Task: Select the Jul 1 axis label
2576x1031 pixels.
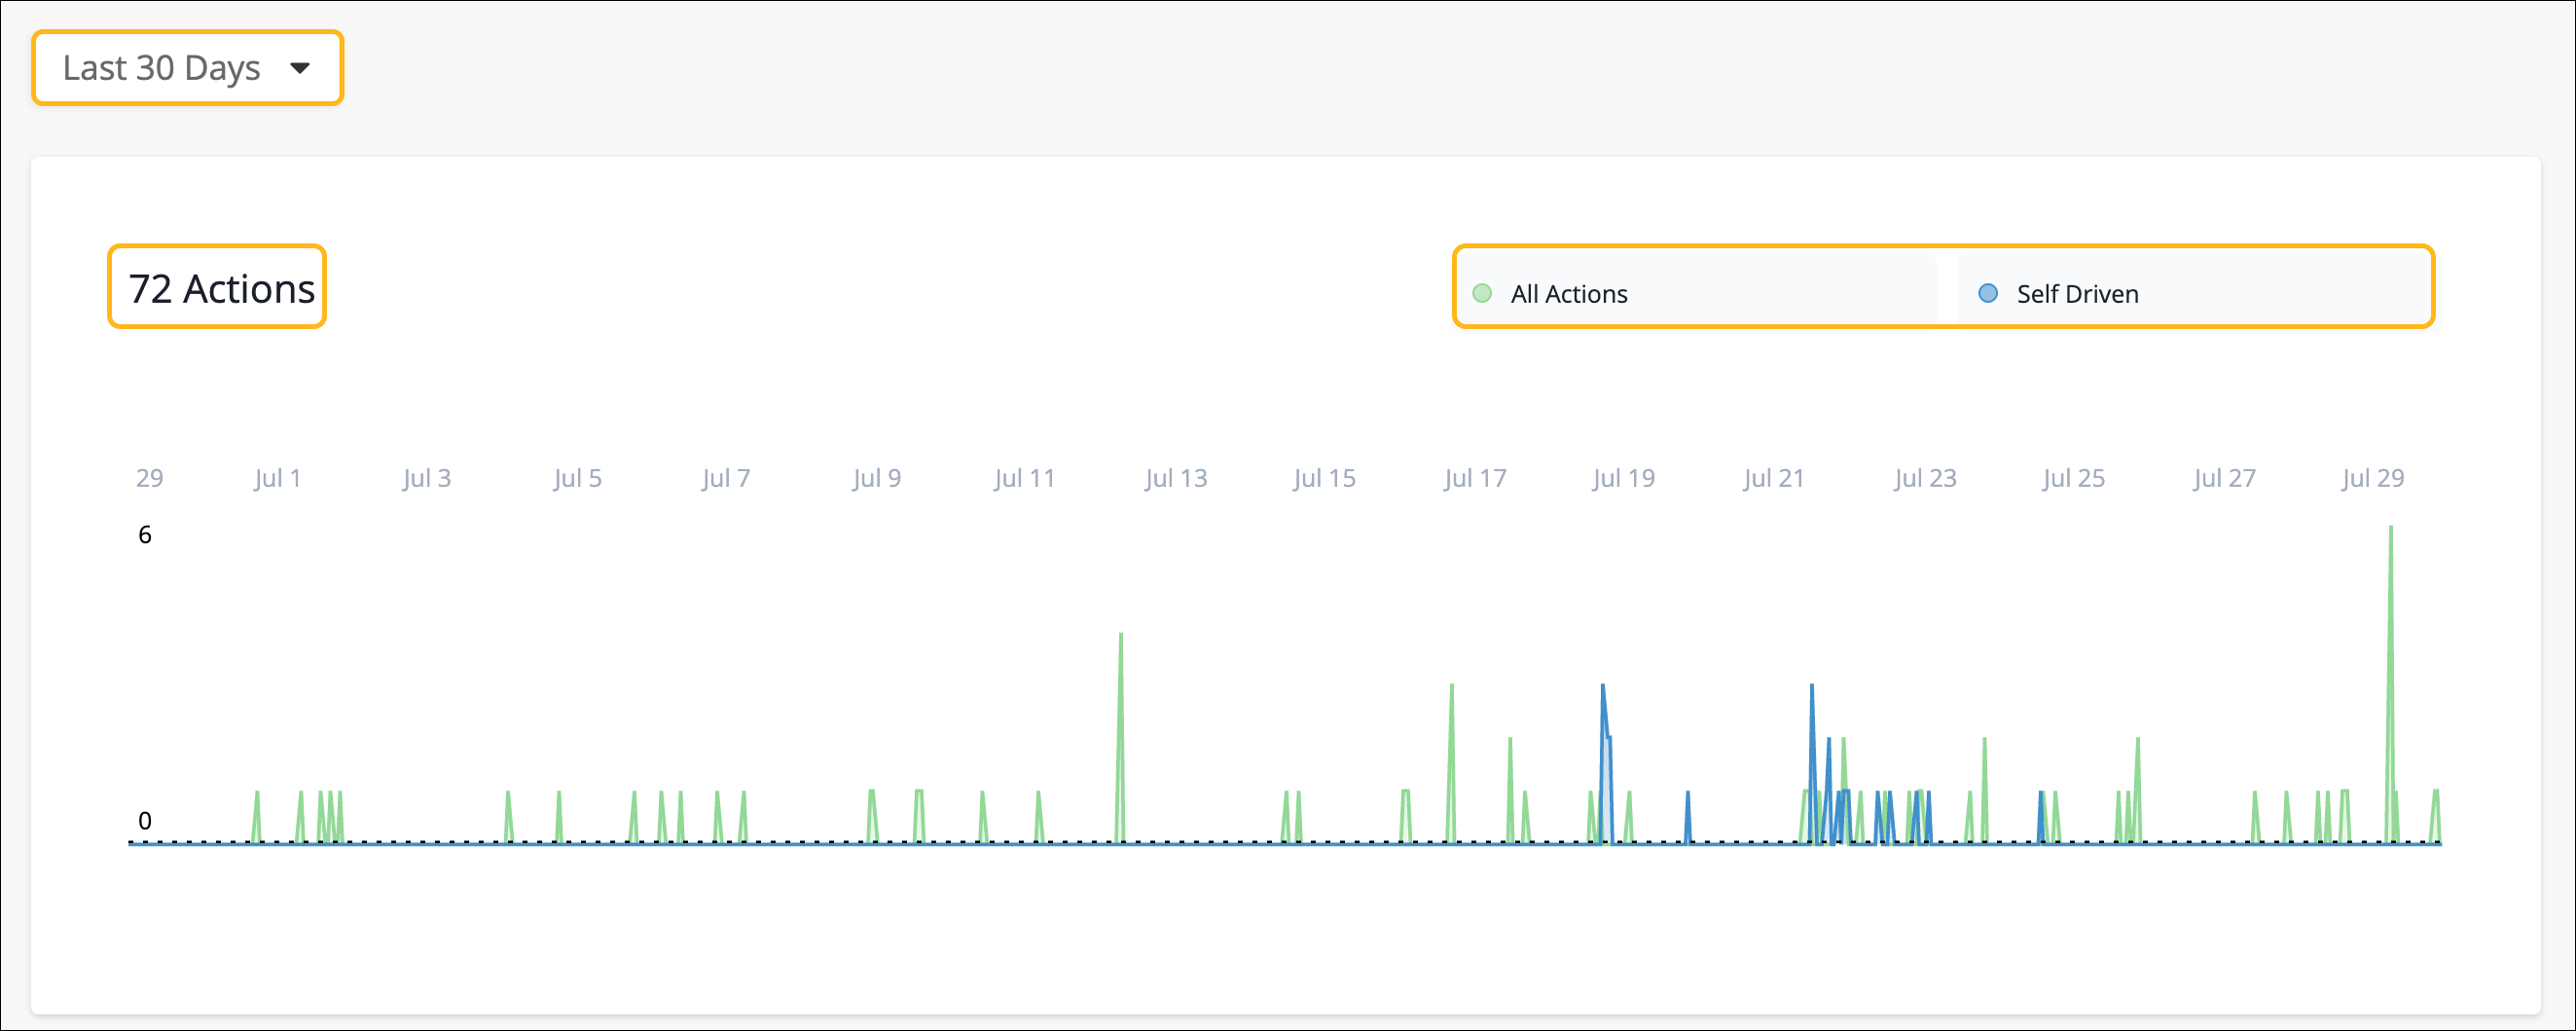Action: pyautogui.click(x=277, y=478)
